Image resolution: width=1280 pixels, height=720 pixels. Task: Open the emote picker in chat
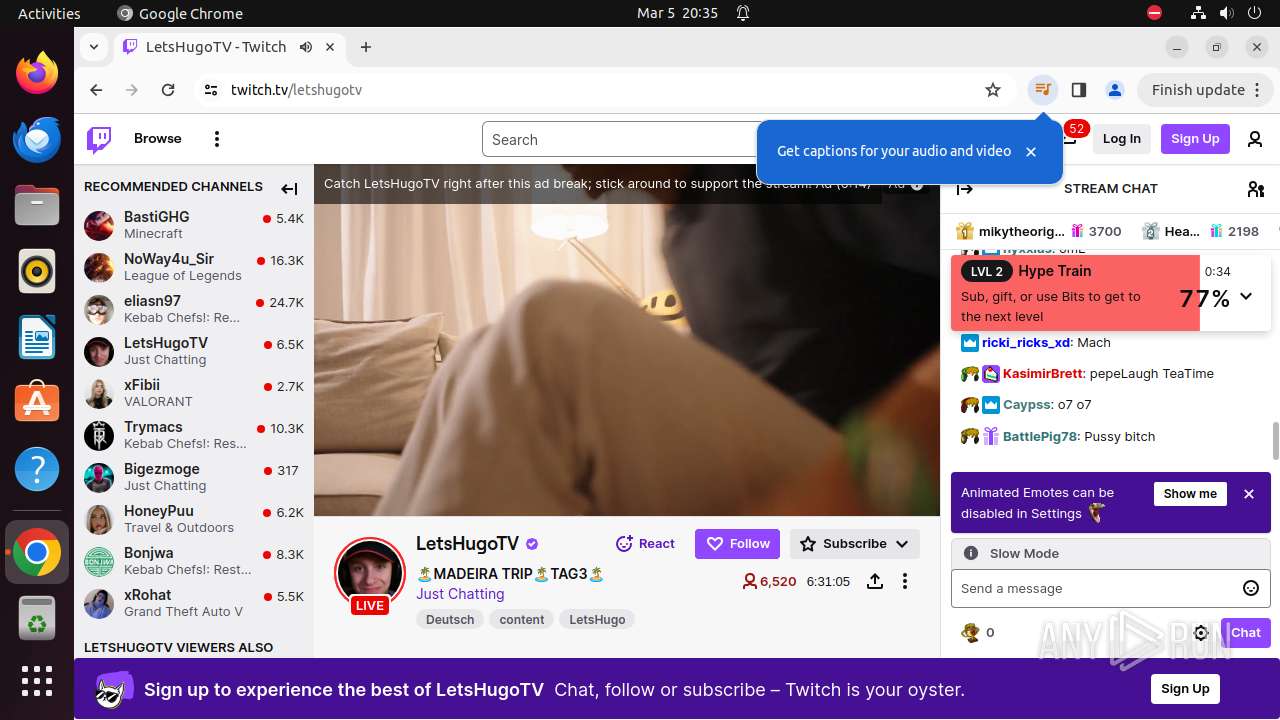pos(1250,588)
